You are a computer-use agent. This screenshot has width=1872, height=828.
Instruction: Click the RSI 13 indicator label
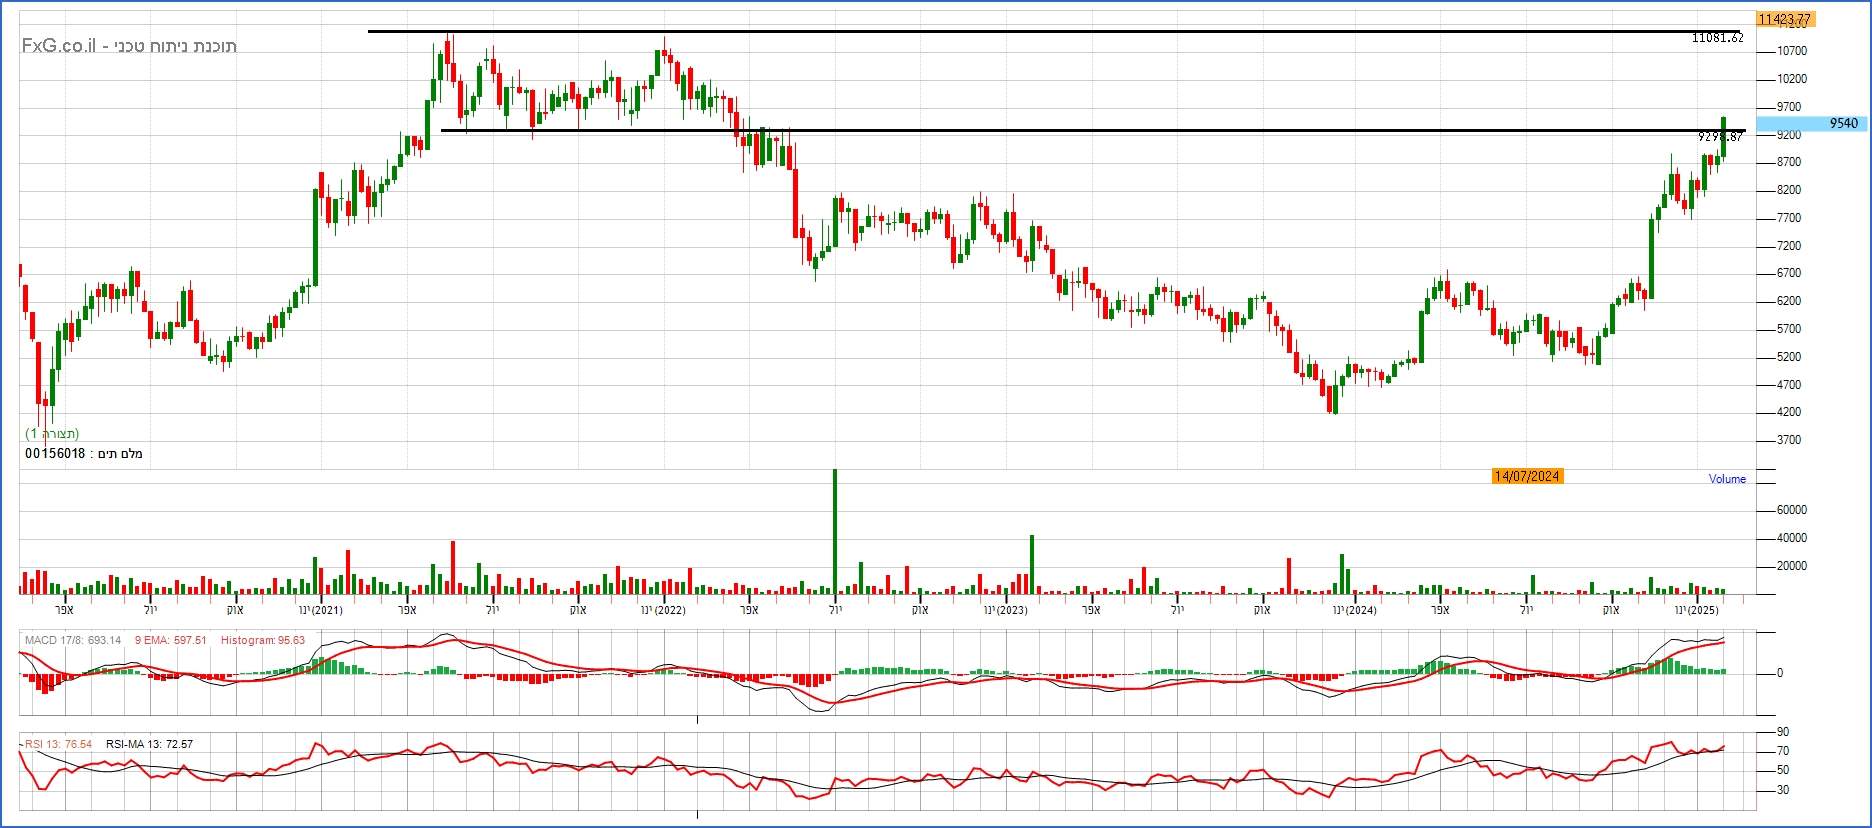pos(58,744)
